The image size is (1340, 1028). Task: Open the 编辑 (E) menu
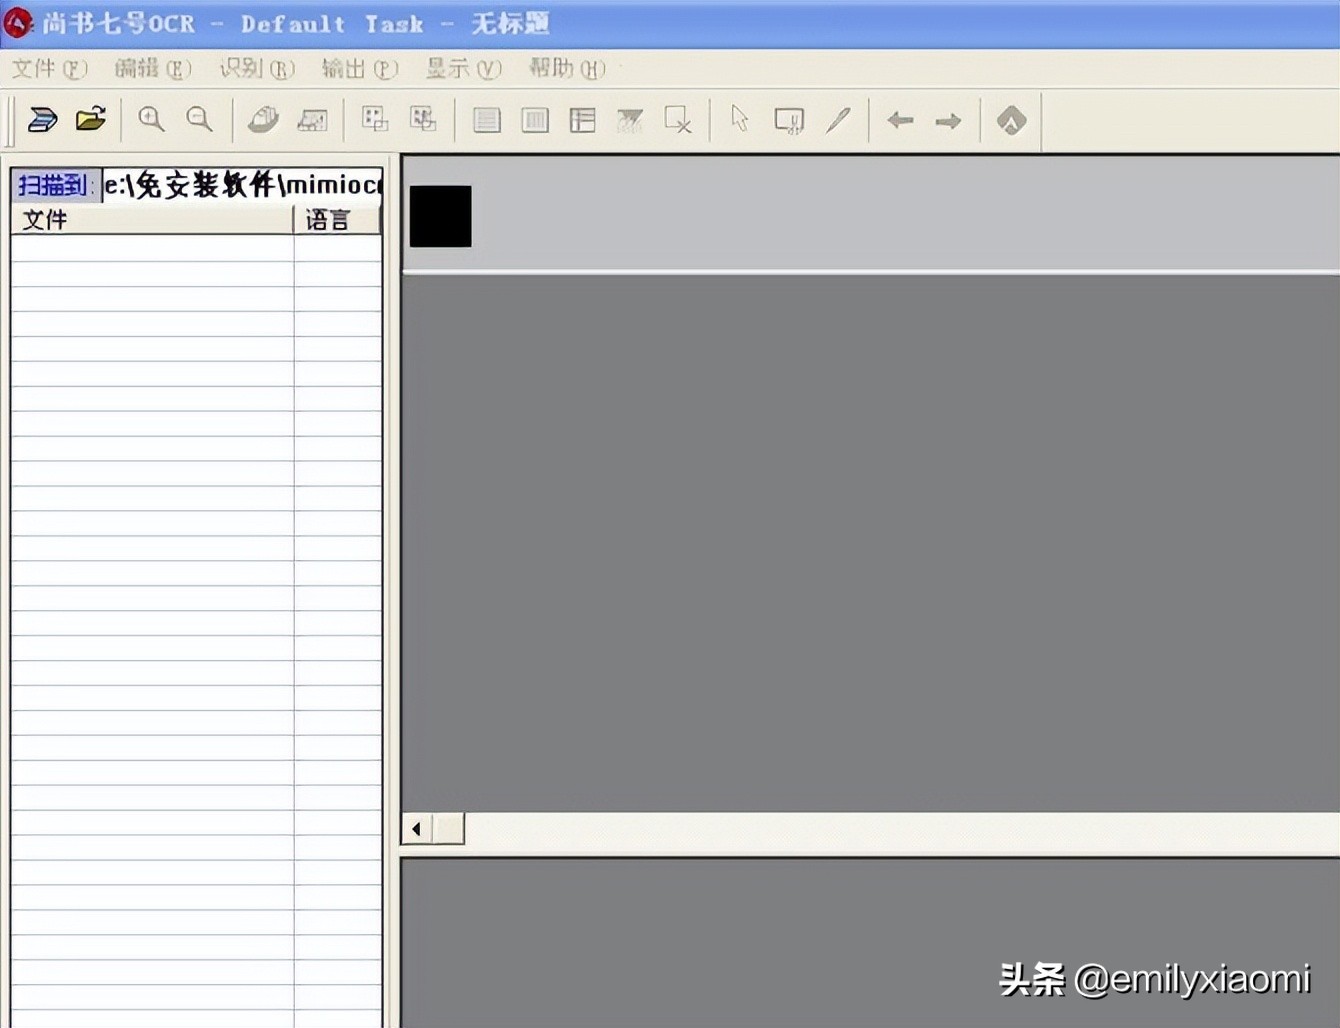click(153, 69)
